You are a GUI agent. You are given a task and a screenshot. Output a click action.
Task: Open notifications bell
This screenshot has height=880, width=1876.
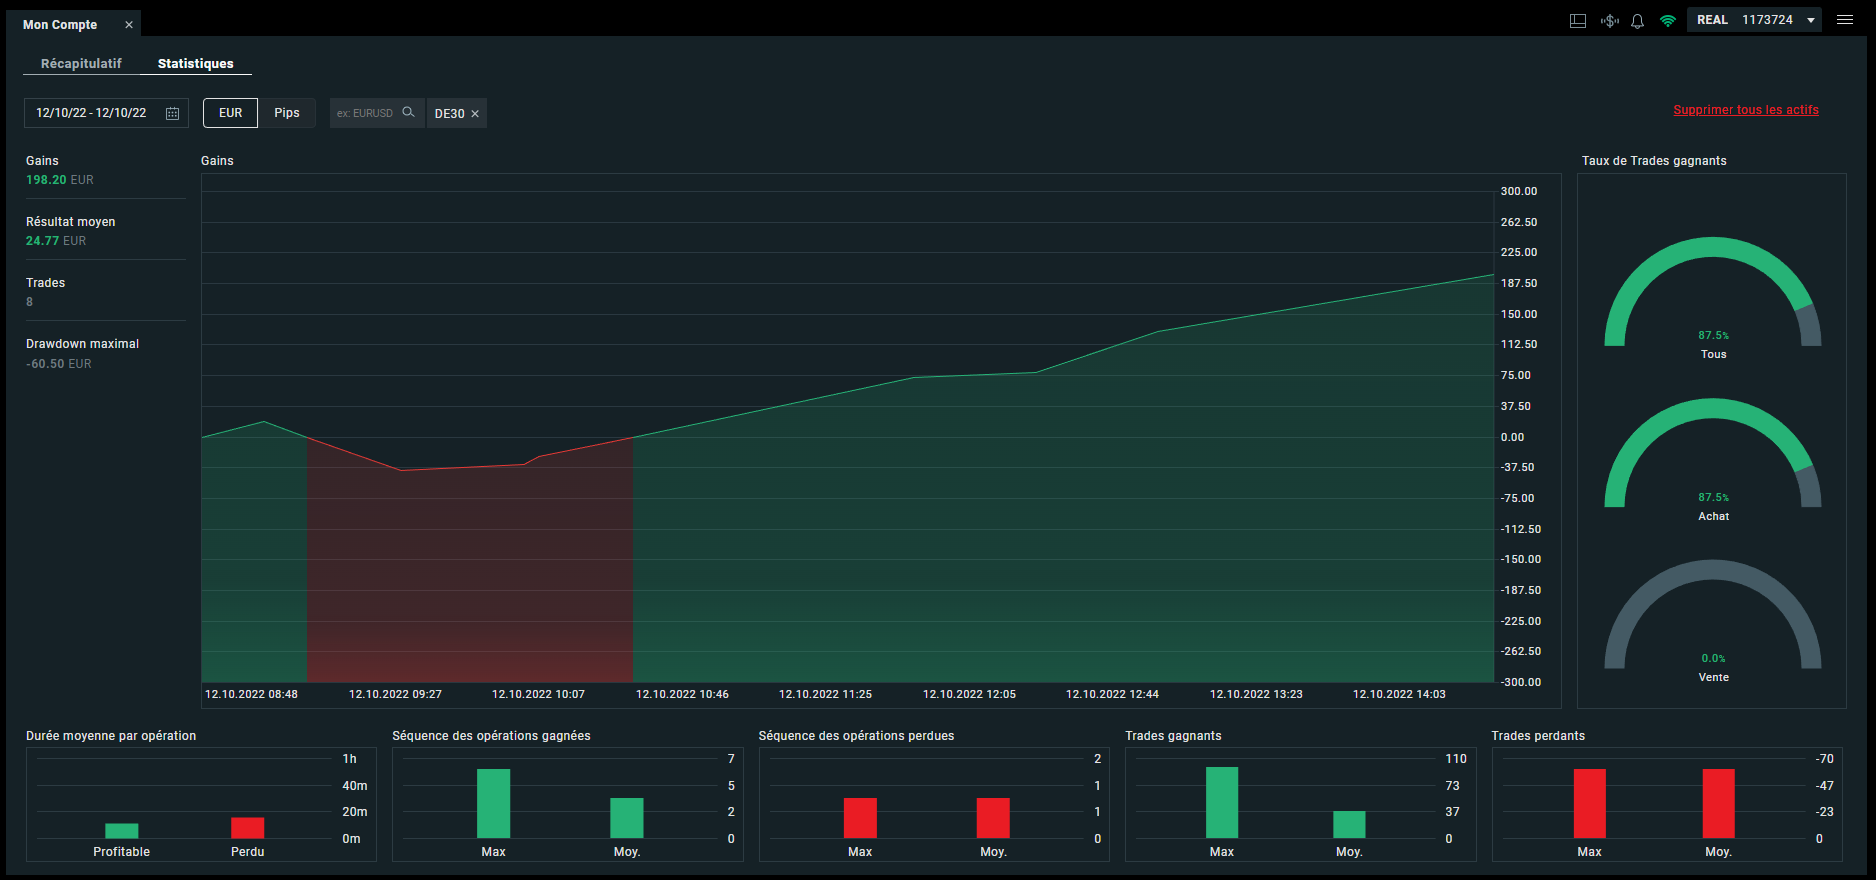coord(1637,20)
